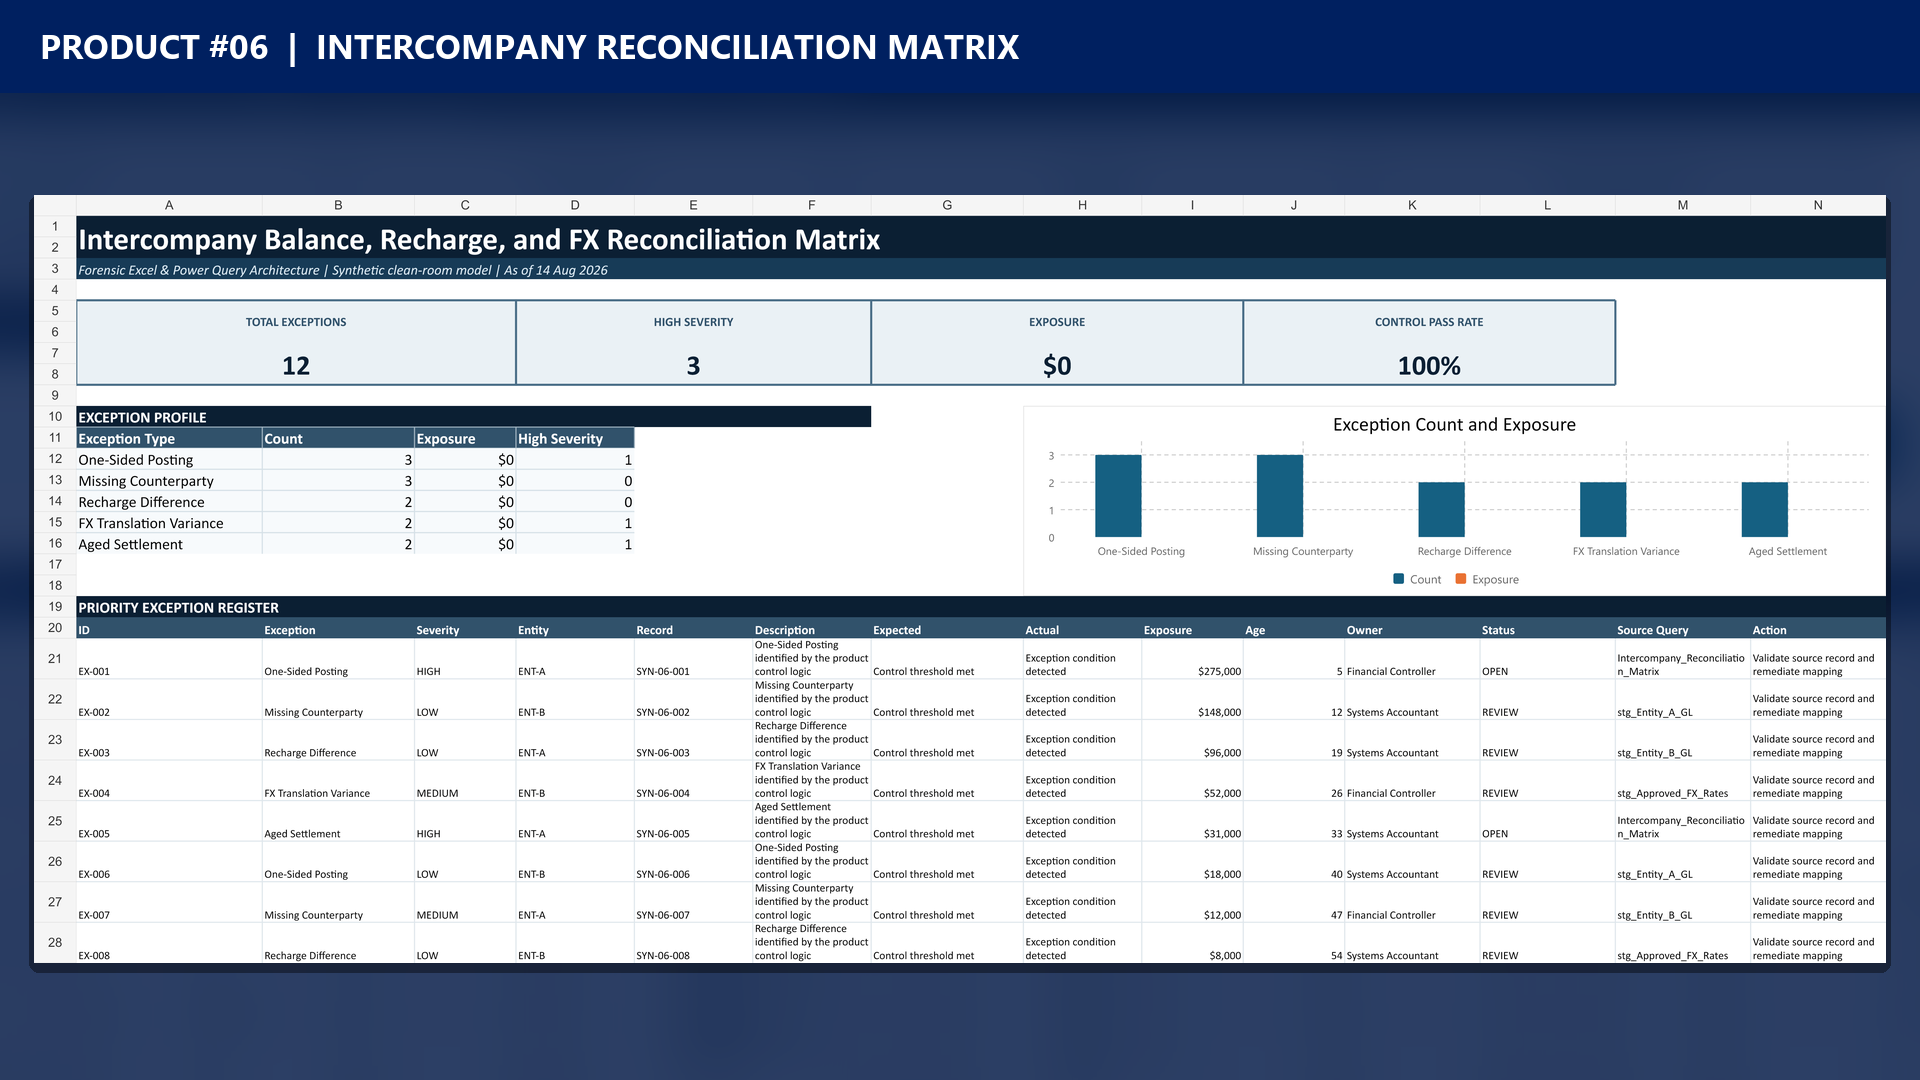
Task: Click the Control Pass Rate 100% card
Action: 1429,343
